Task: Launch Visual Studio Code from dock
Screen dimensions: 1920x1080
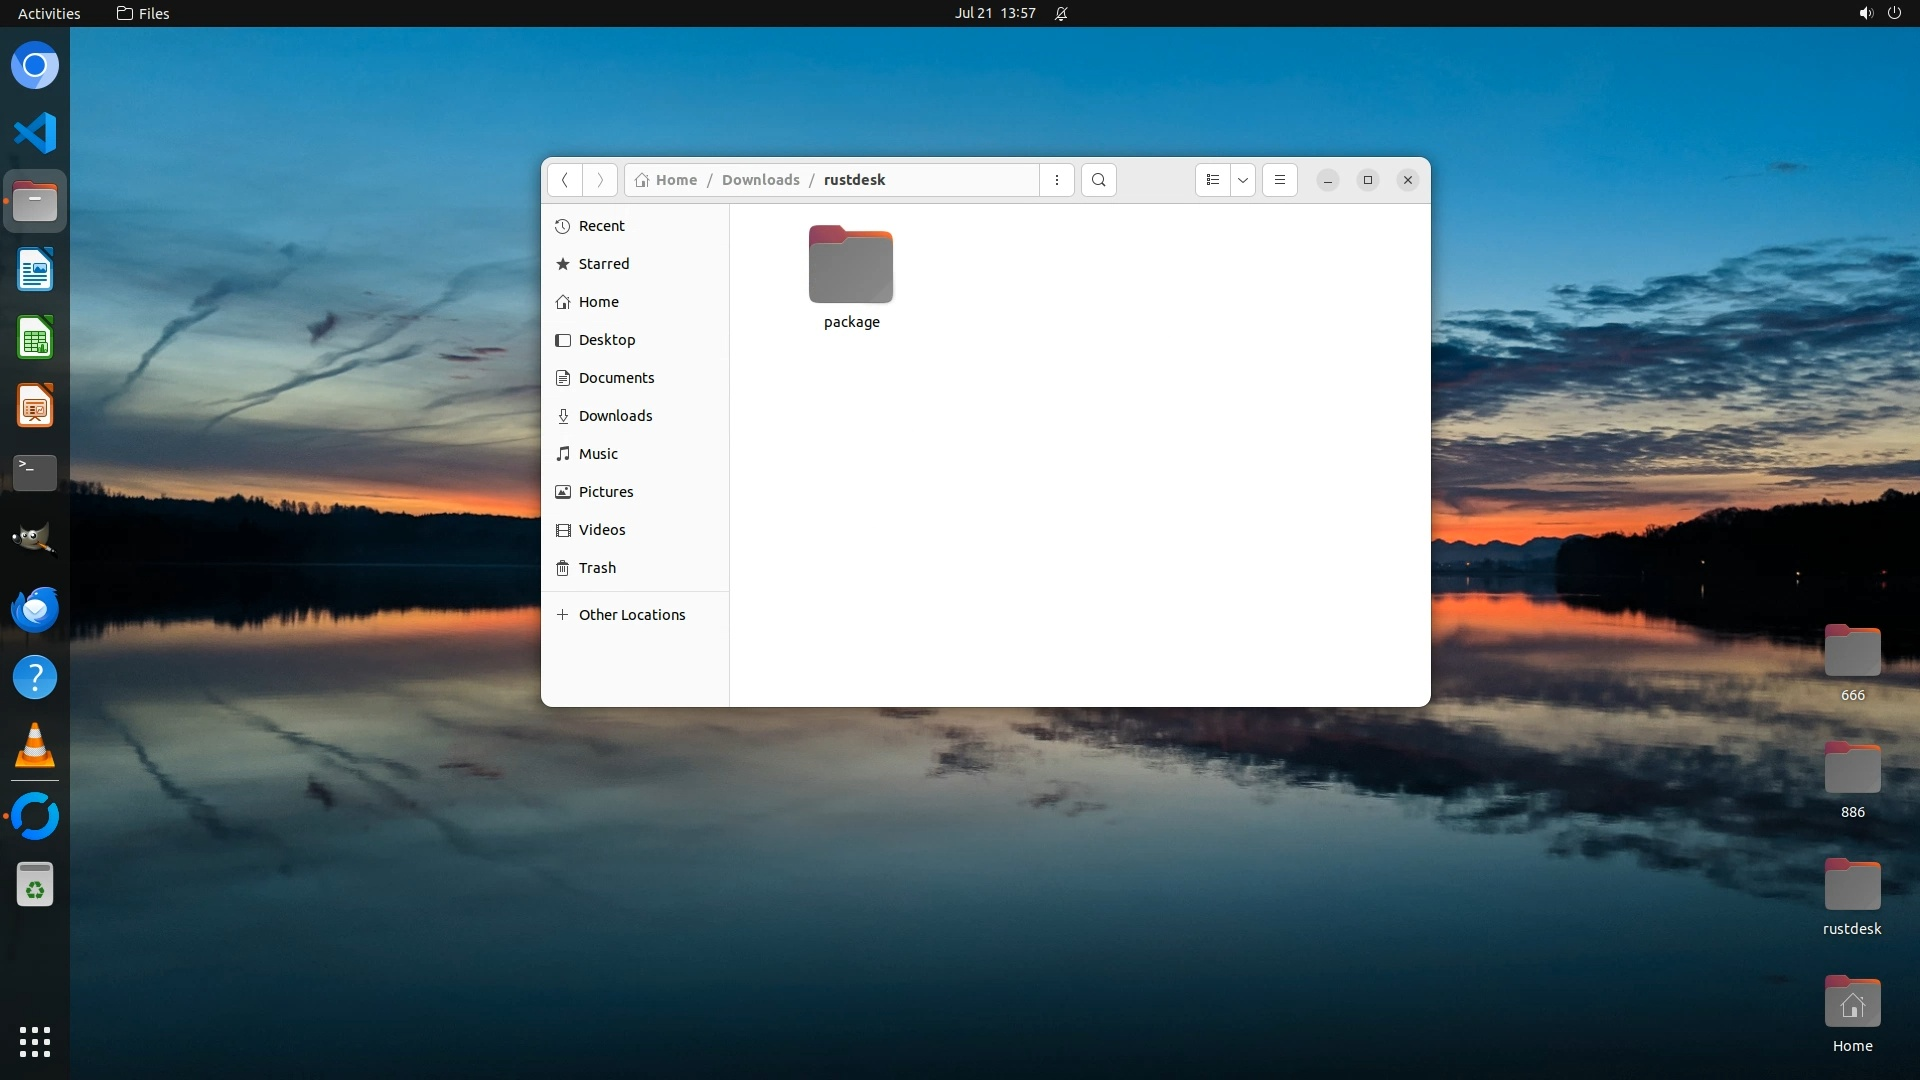Action: 35,133
